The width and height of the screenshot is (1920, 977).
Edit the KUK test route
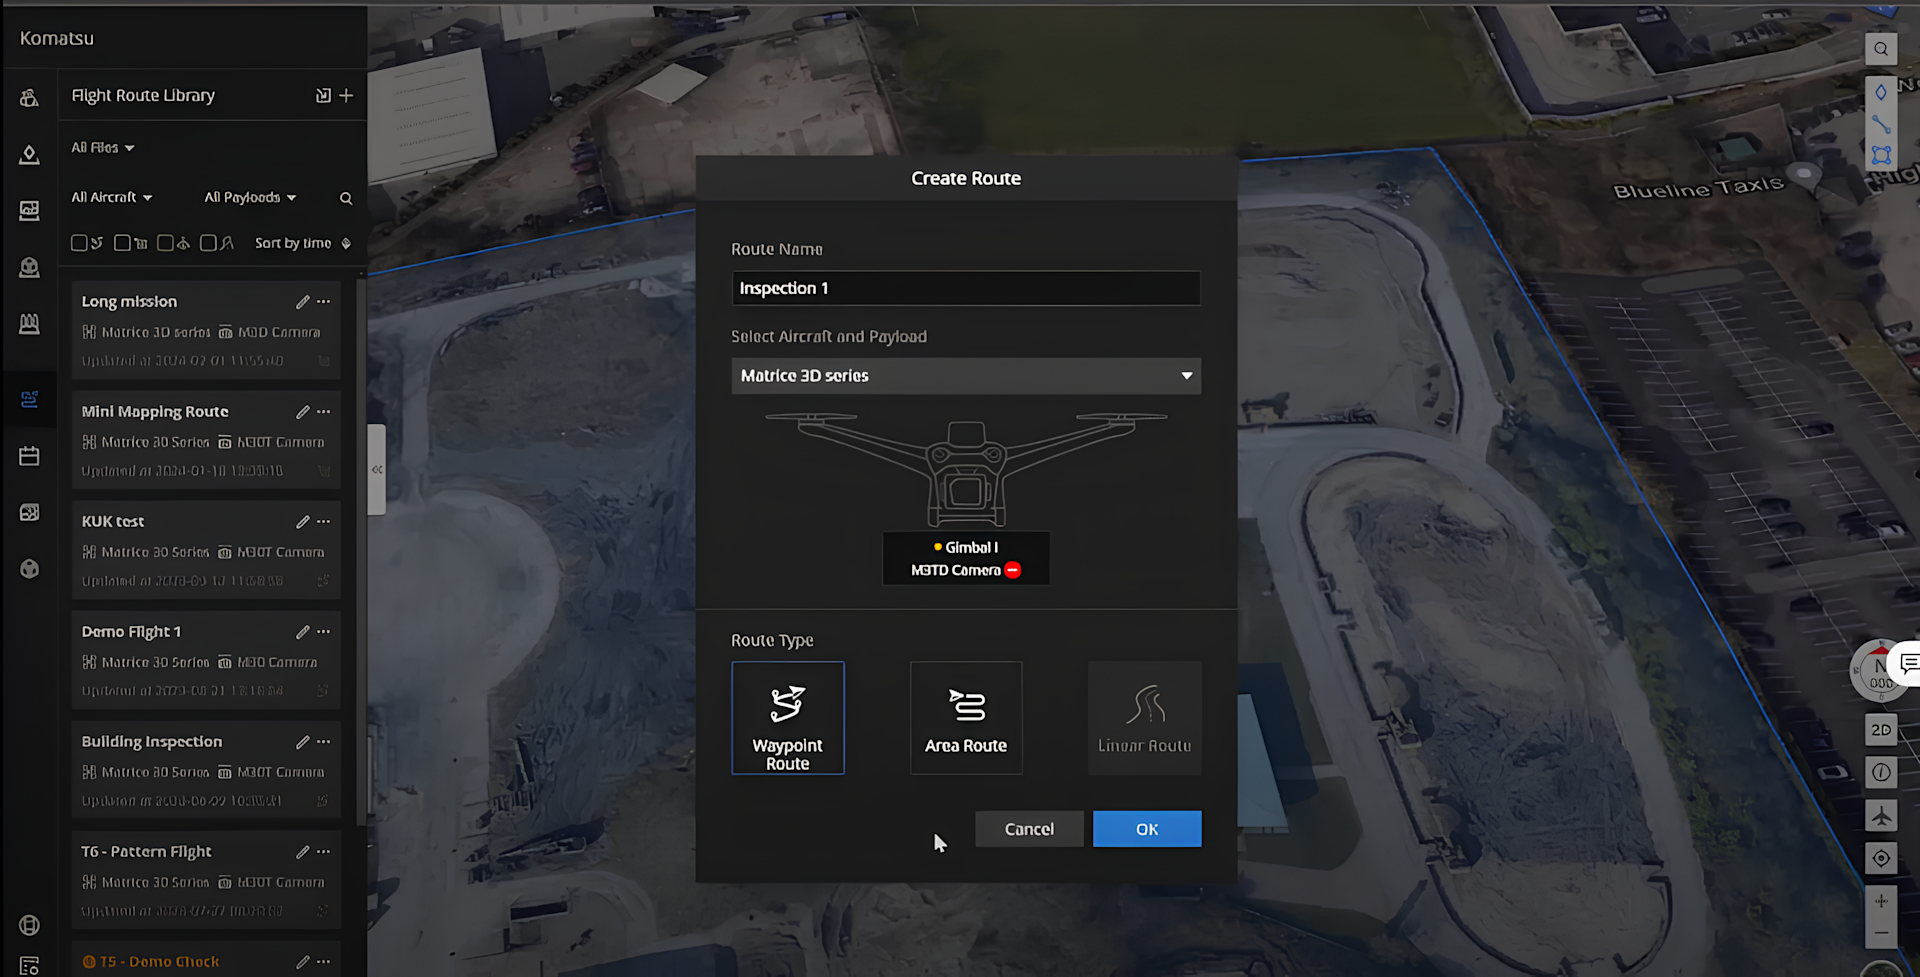pos(302,522)
